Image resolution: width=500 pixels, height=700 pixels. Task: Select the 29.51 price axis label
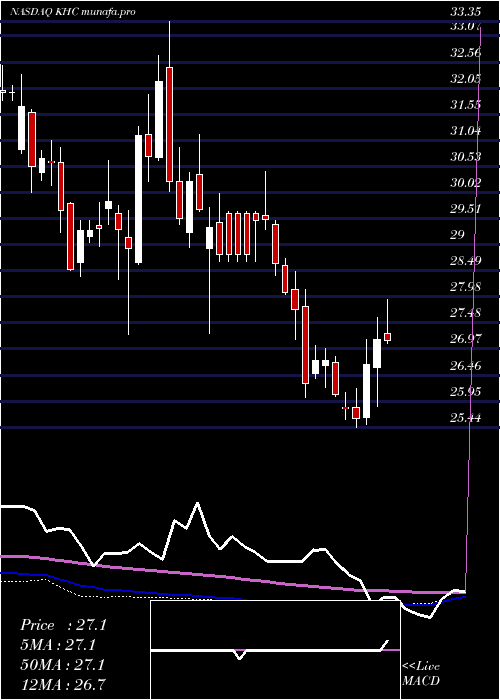(465, 208)
